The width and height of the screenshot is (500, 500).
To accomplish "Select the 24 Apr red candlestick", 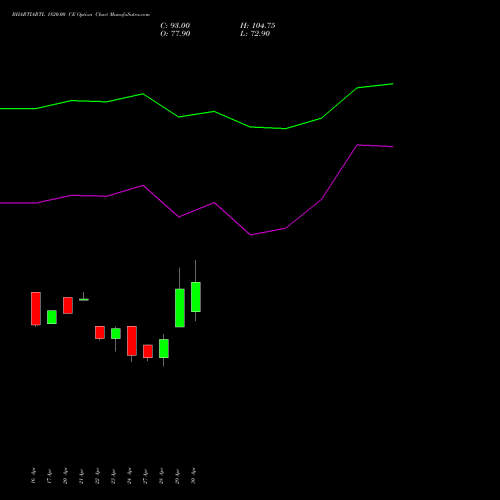I will coord(132,341).
